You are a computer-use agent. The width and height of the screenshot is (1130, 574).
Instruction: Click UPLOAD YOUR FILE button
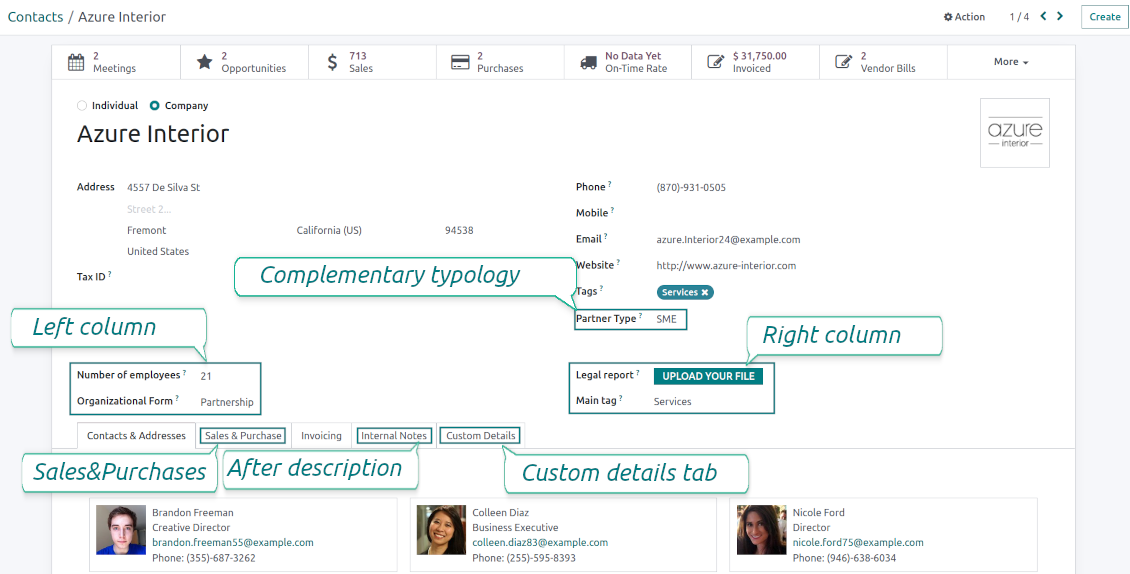tap(708, 376)
